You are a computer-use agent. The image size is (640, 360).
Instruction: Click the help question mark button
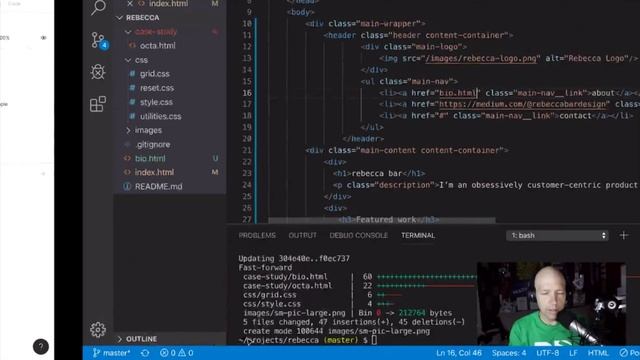coord(41,347)
